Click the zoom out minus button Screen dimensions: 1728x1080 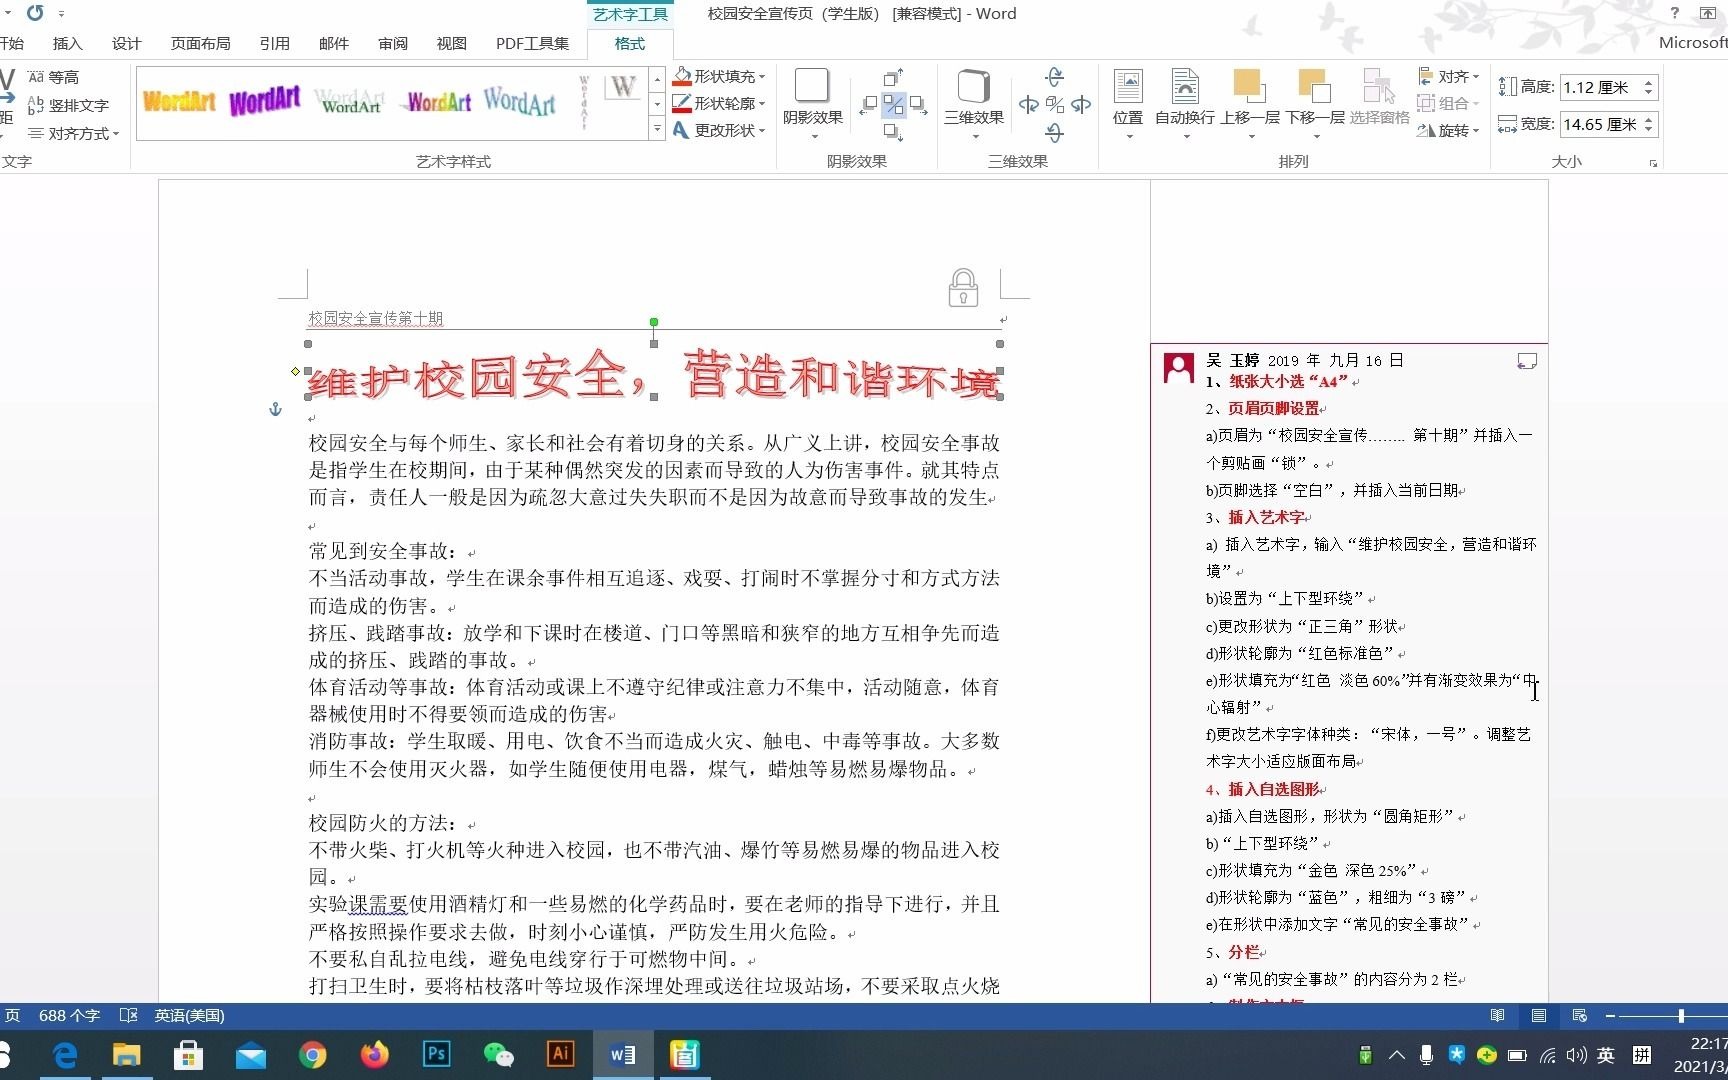coord(1610,1015)
